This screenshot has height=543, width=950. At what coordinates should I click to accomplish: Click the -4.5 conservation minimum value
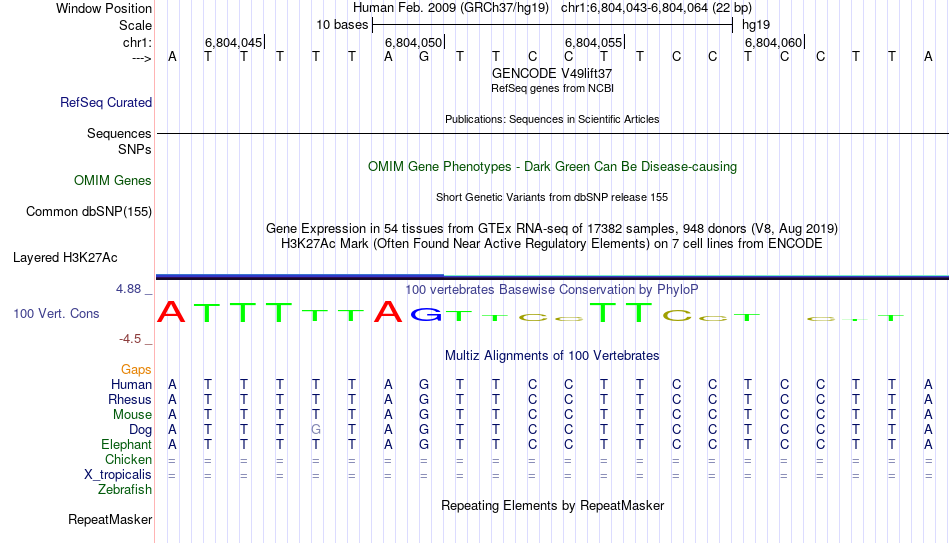(130, 339)
